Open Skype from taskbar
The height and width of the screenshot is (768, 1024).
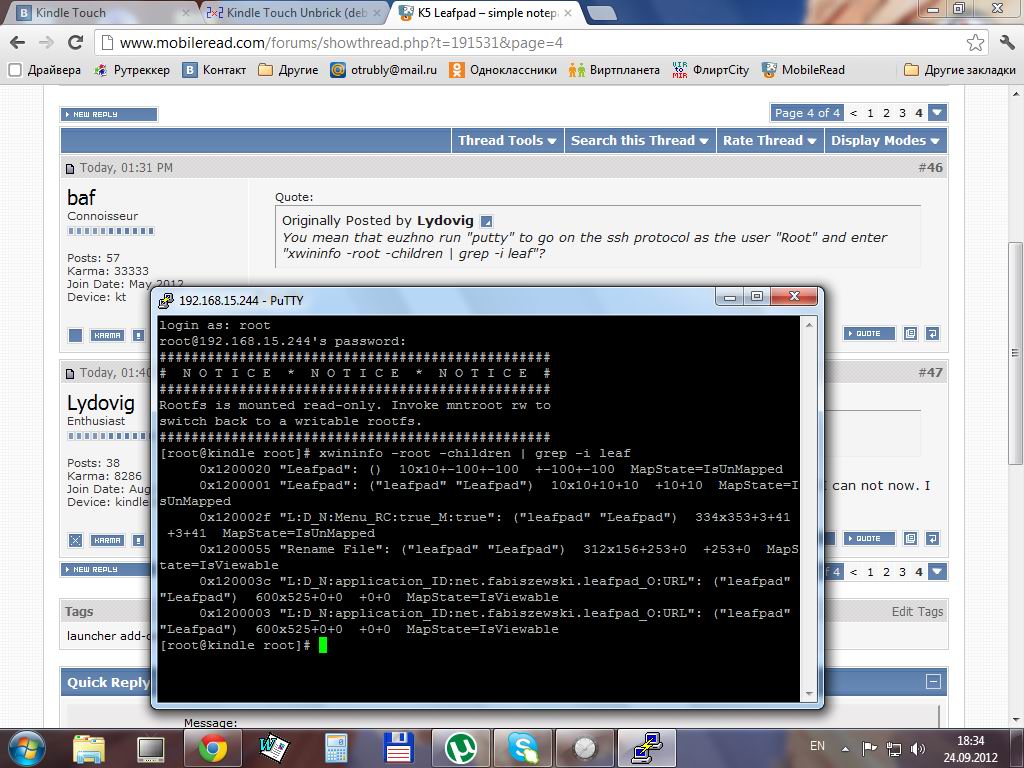[523, 749]
